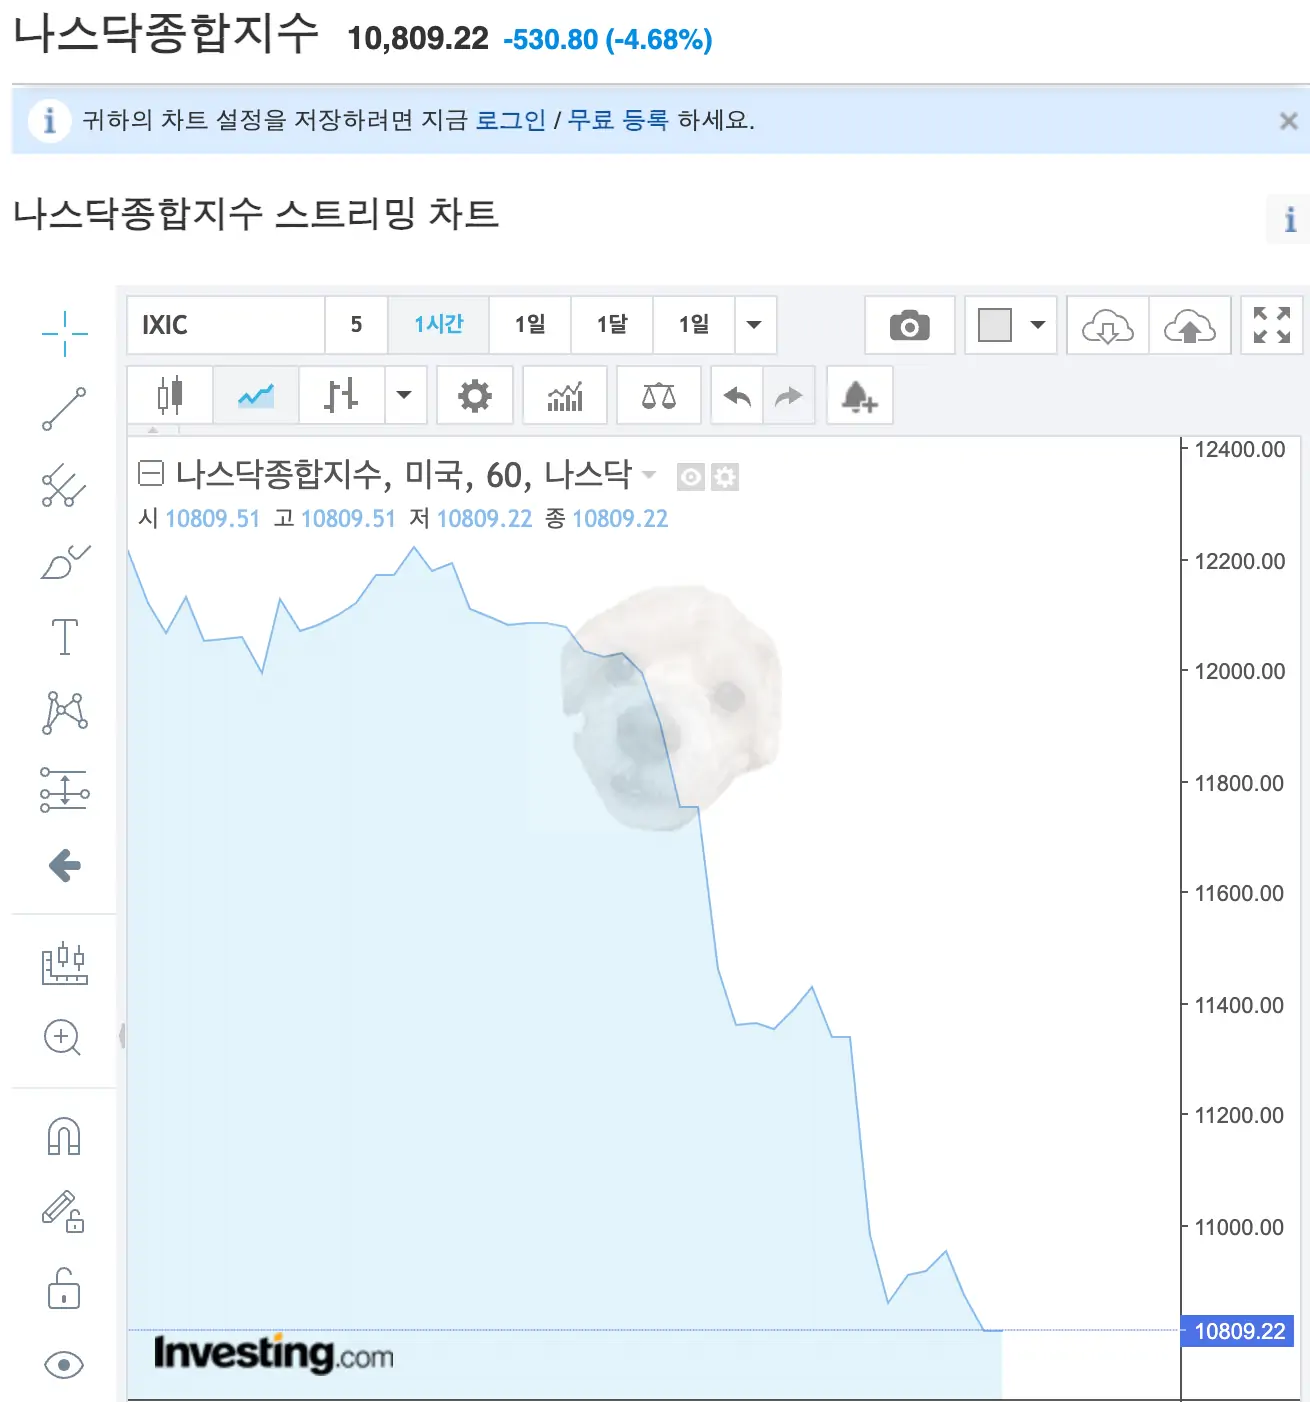Screen dimensions: 1310x1402
Task: Click the IXIC symbol input field
Action: [x=225, y=325]
